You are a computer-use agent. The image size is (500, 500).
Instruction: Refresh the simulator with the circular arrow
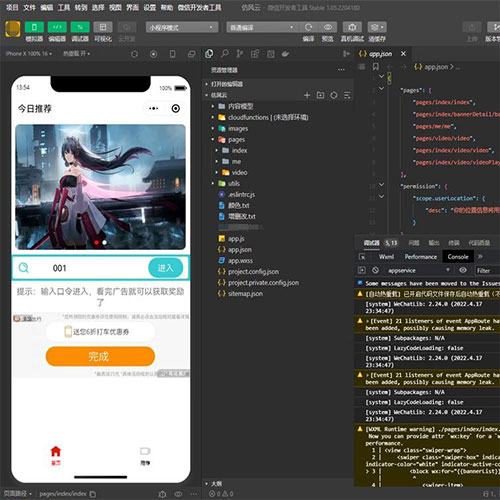pyautogui.click(x=134, y=54)
